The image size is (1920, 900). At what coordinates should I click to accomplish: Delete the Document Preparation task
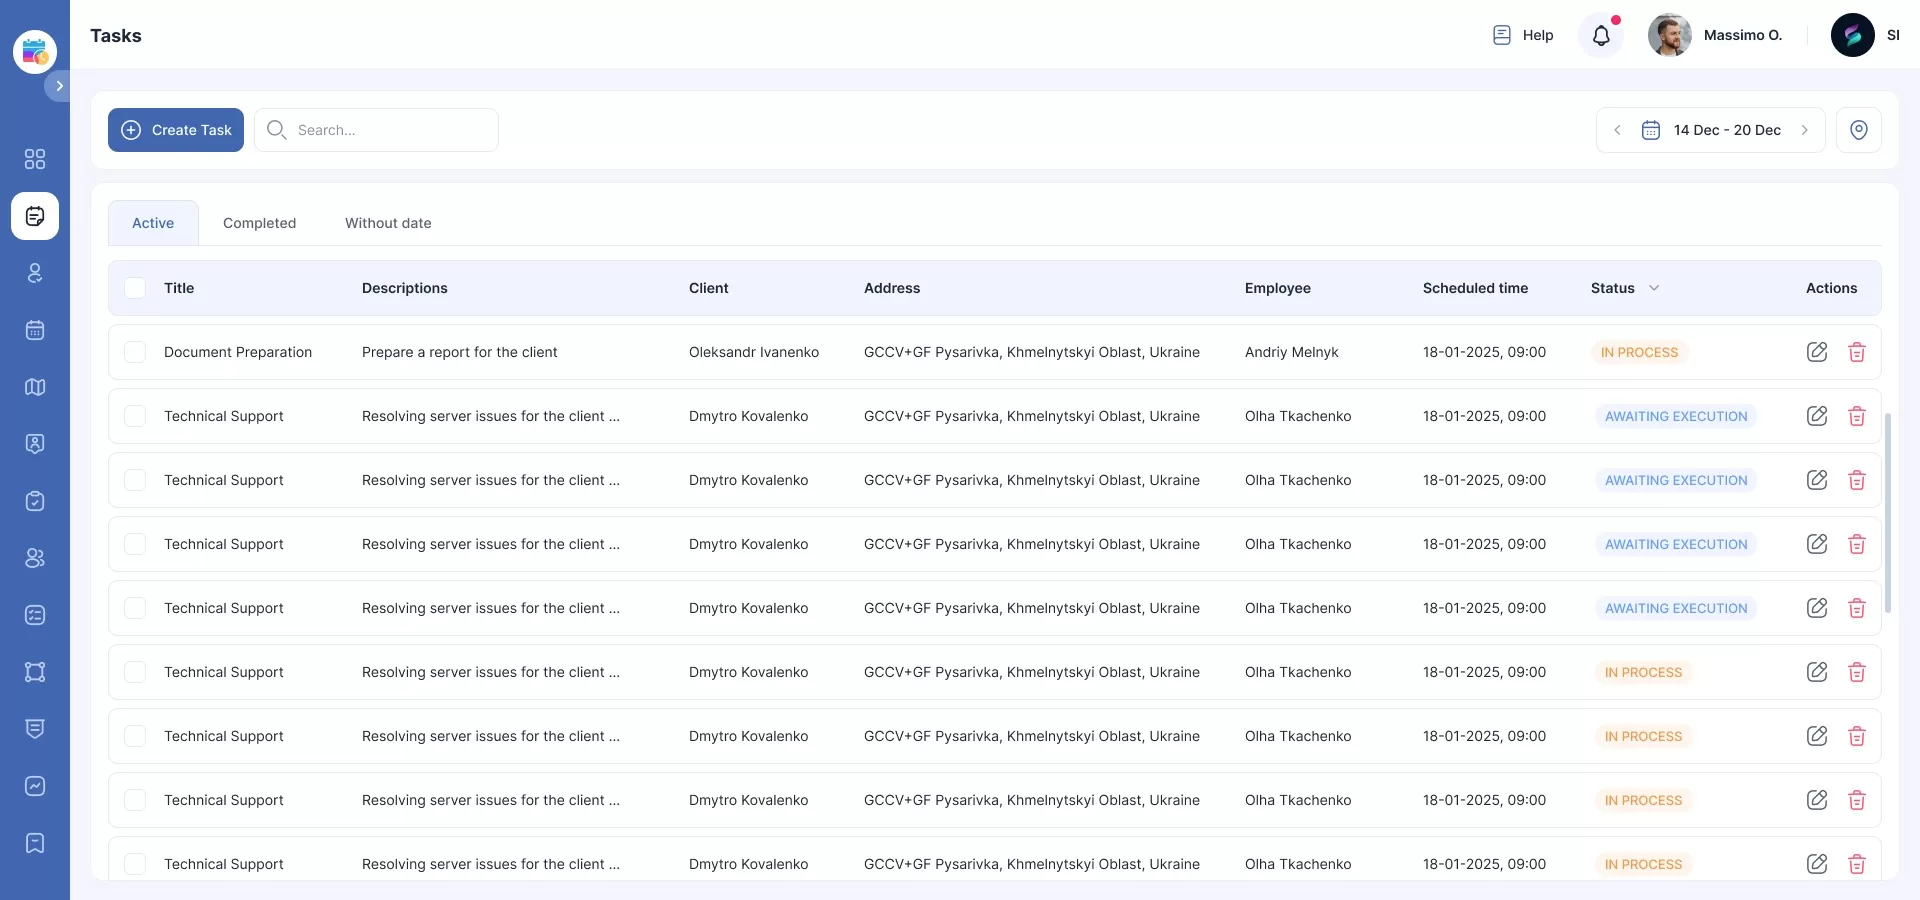[x=1857, y=352]
